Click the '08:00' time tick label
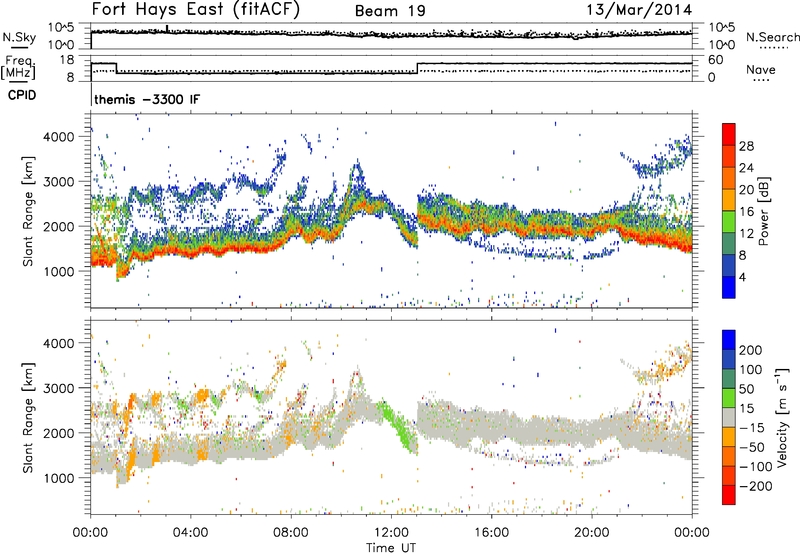Screen dimensions: 800x554 pyautogui.click(x=290, y=533)
